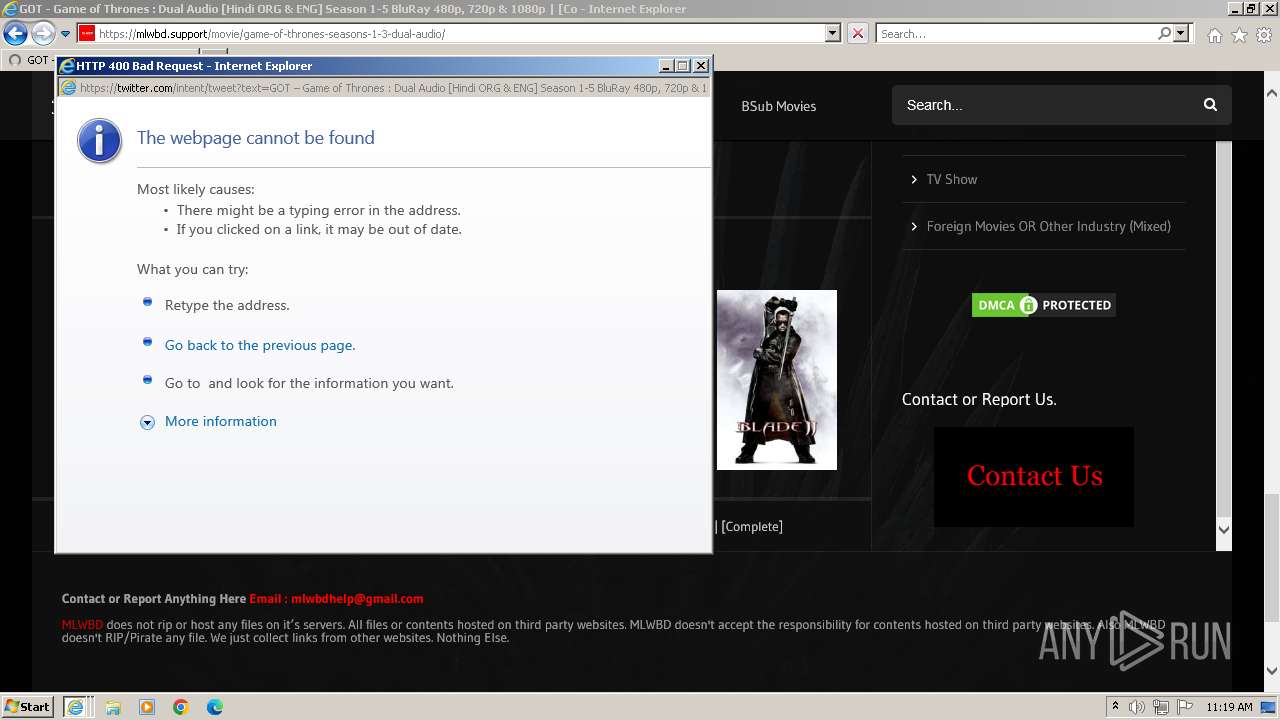Click inner page scrollbar down arrow

(1223, 530)
